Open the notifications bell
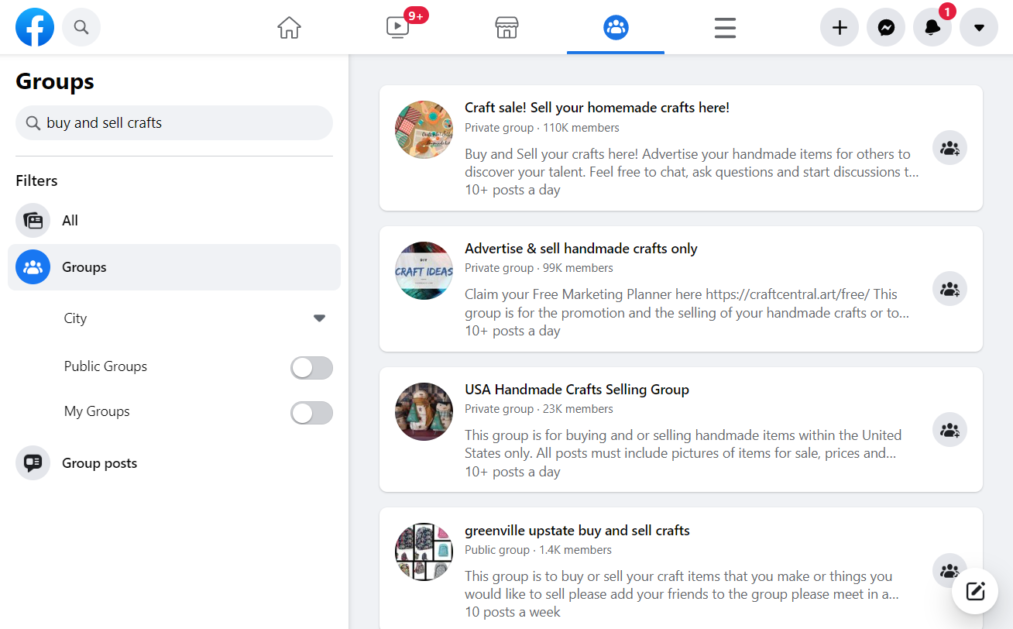 click(932, 27)
